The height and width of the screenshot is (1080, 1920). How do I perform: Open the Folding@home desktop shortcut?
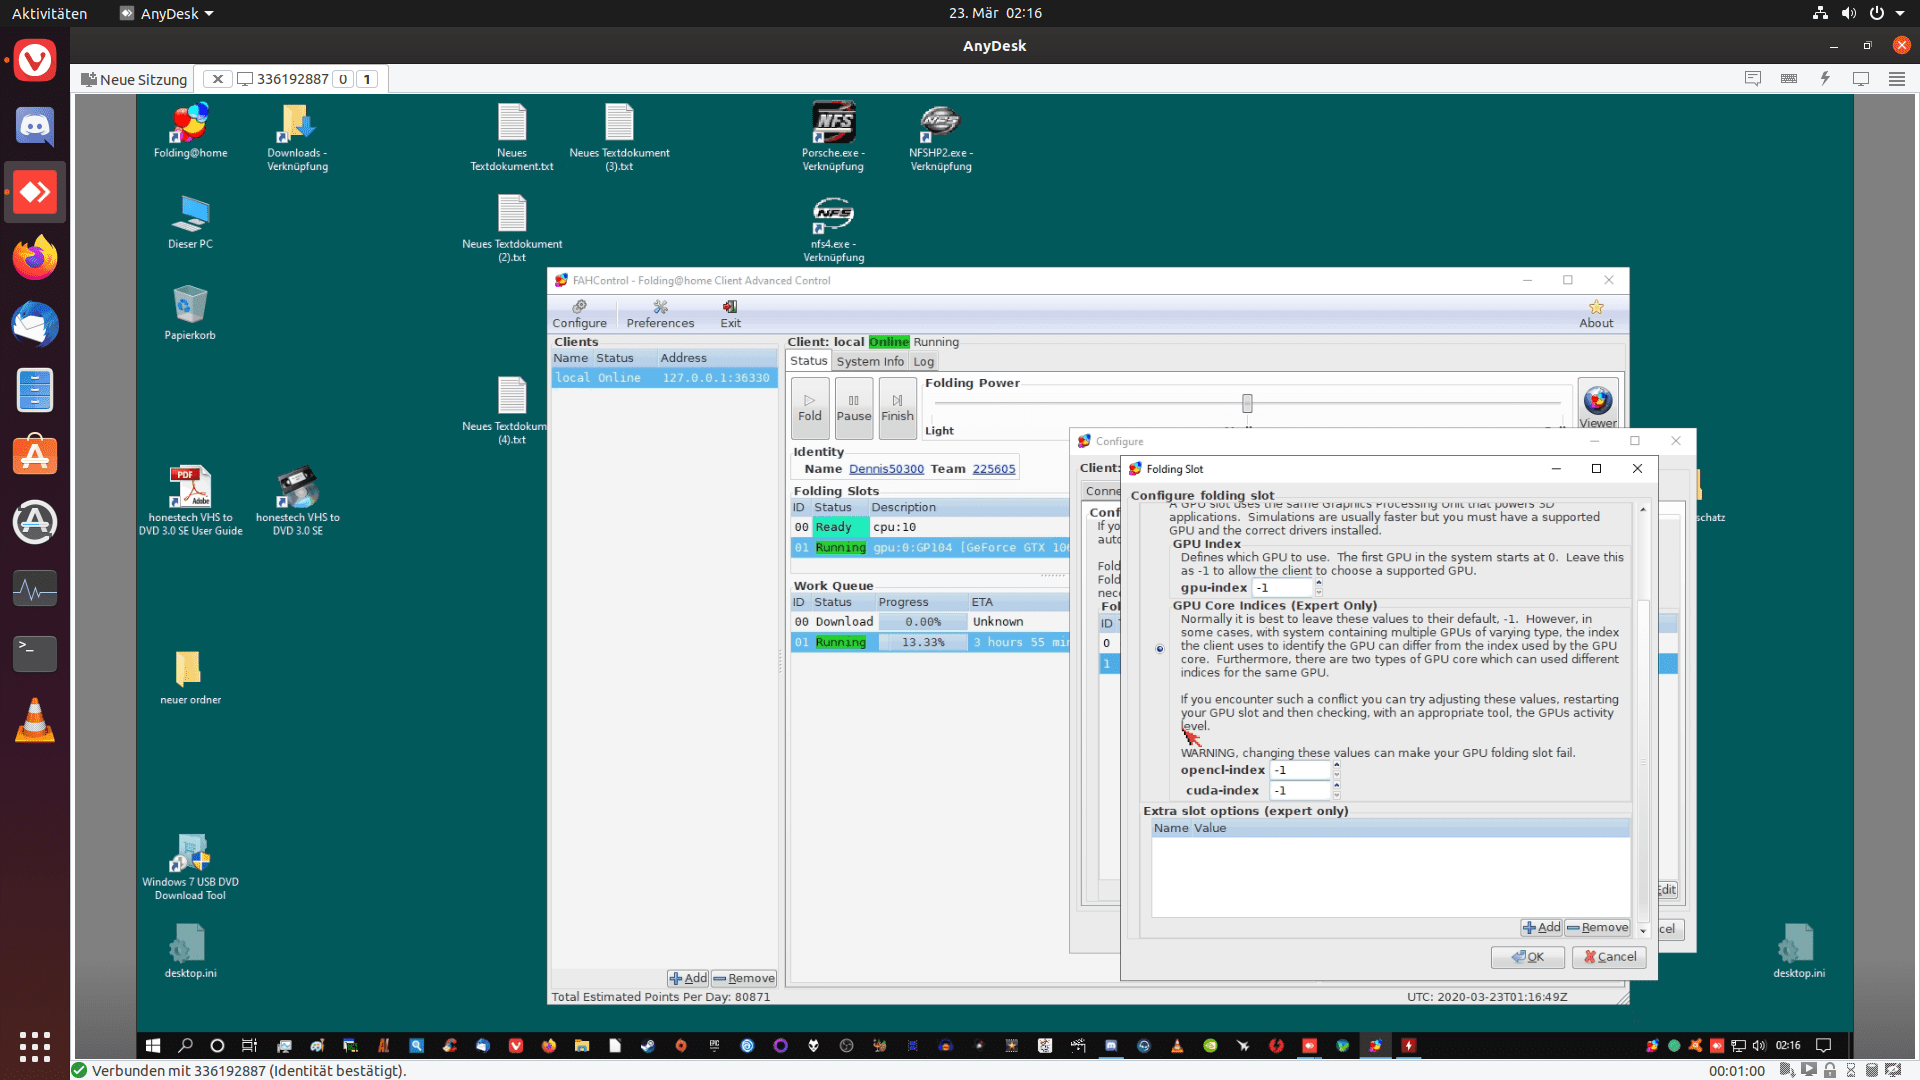tap(190, 131)
